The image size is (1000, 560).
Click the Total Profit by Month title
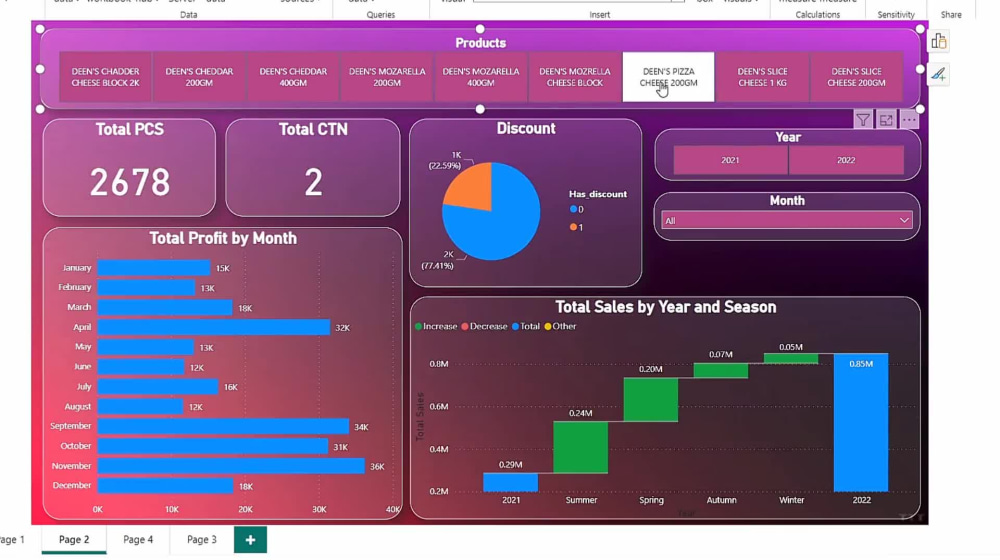(223, 239)
